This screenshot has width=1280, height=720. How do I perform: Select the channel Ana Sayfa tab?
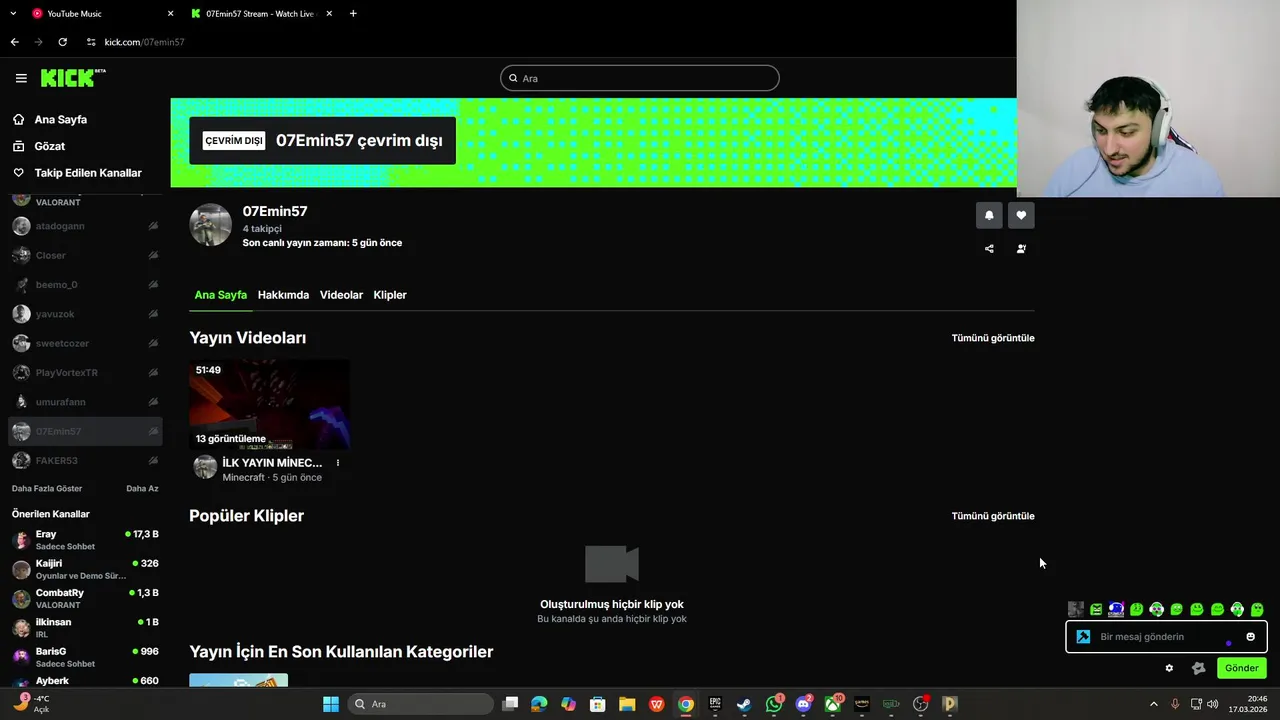[220, 295]
